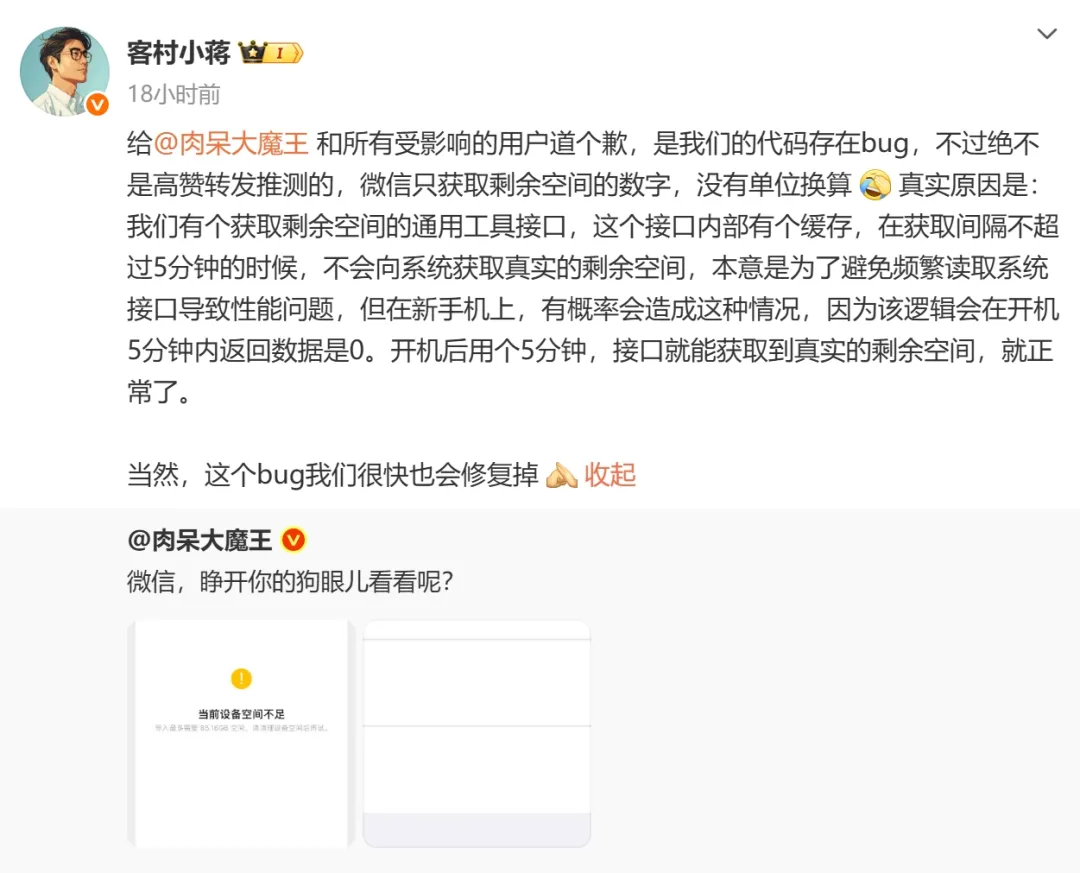Open the 当前设备空间不足 screenshot thumbnail
The image size is (1080, 873).
coord(241,734)
